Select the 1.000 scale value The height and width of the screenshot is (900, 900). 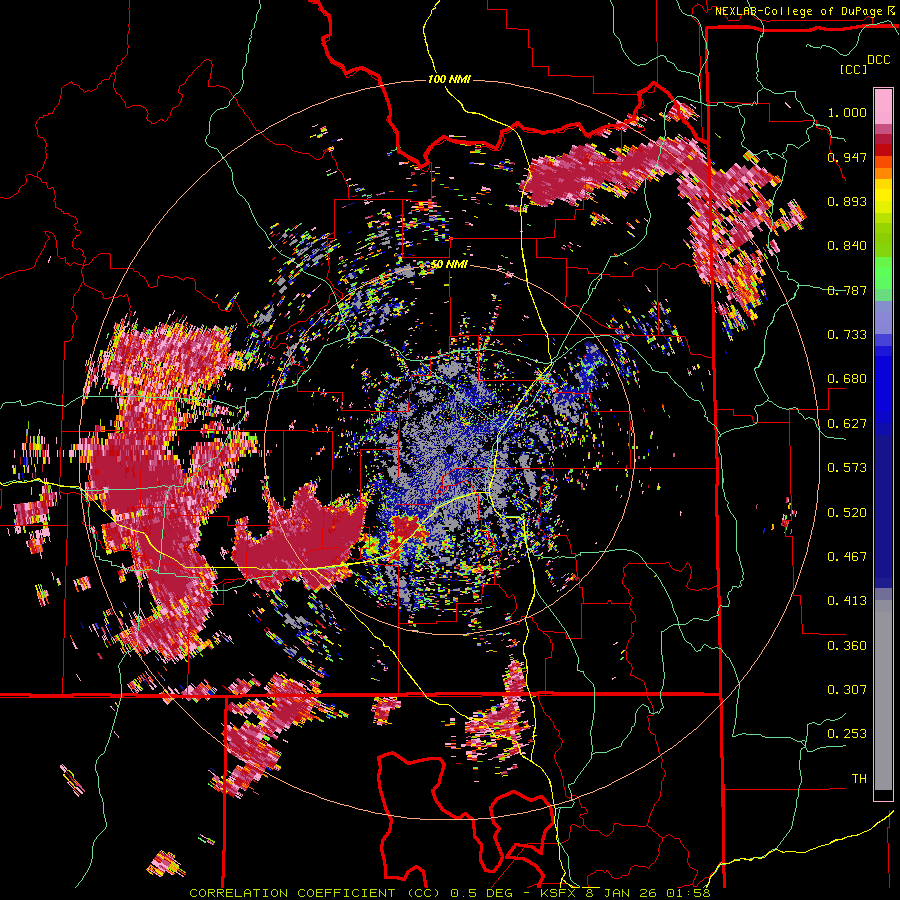[x=847, y=112]
